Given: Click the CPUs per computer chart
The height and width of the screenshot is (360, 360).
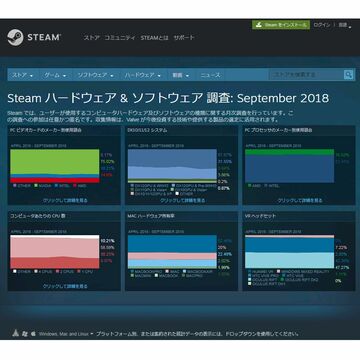Looking at the screenshot, I should (x=55, y=252).
